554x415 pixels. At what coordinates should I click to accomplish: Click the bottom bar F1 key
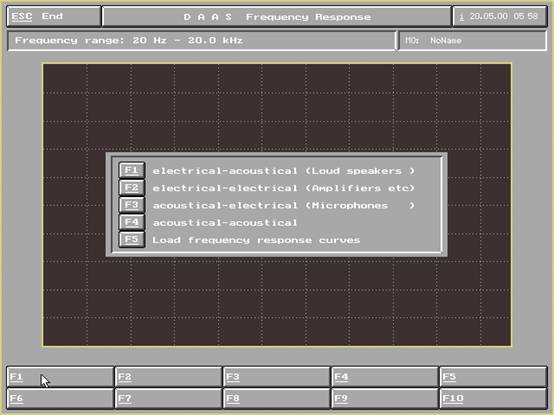60,377
